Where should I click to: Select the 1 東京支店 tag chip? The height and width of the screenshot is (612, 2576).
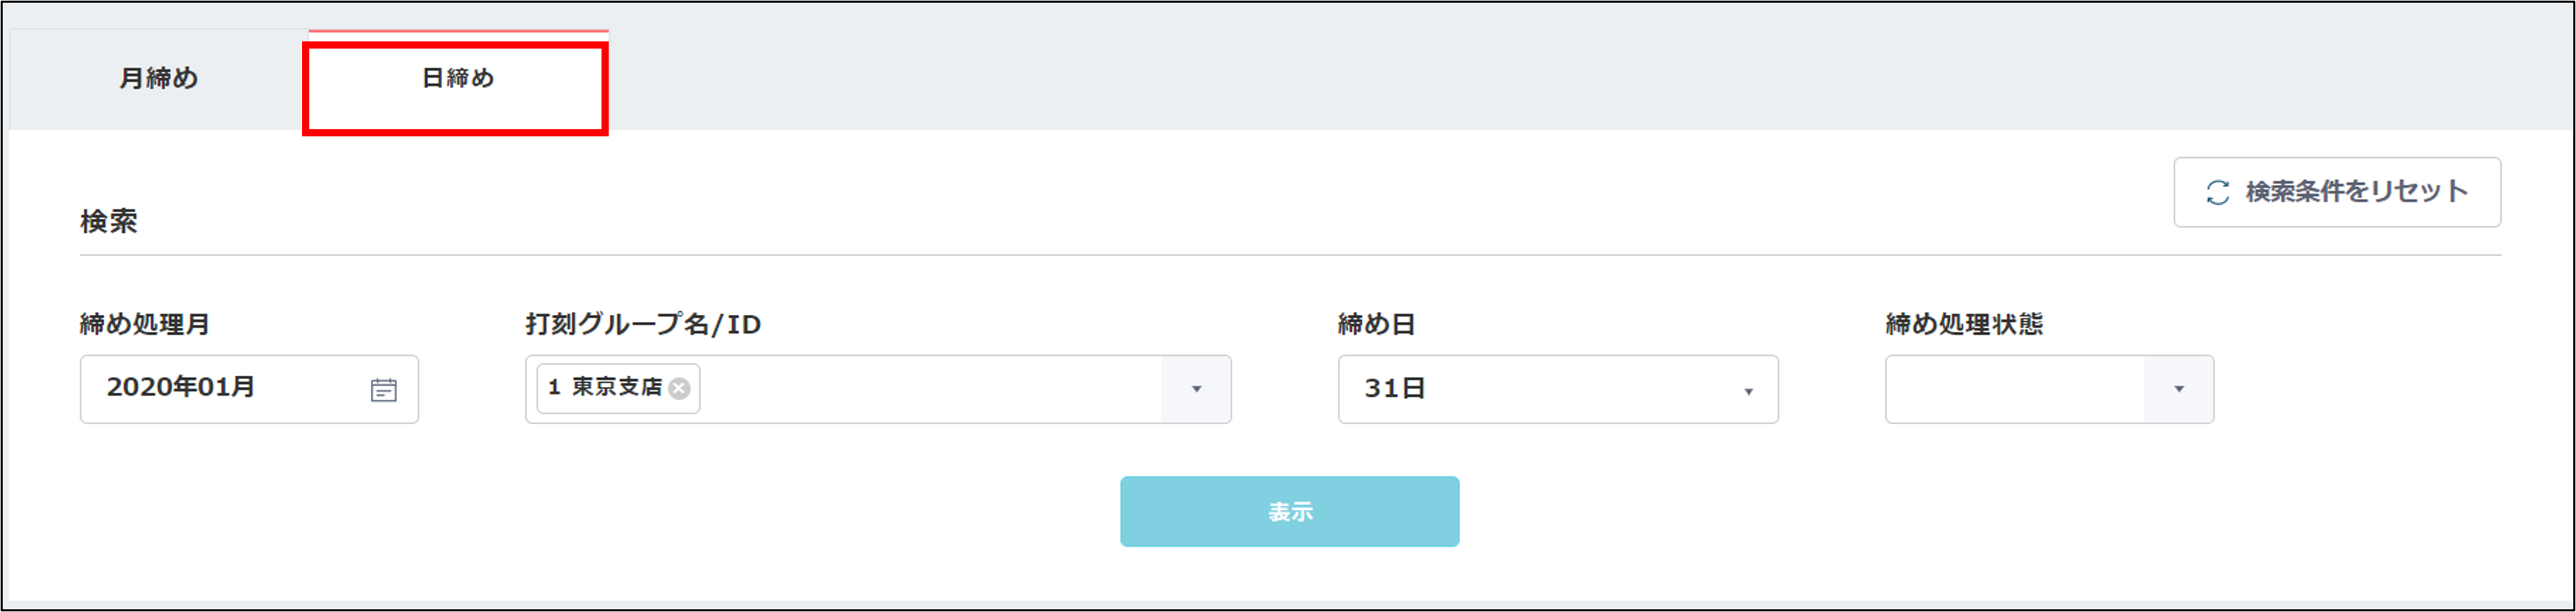tap(618, 388)
